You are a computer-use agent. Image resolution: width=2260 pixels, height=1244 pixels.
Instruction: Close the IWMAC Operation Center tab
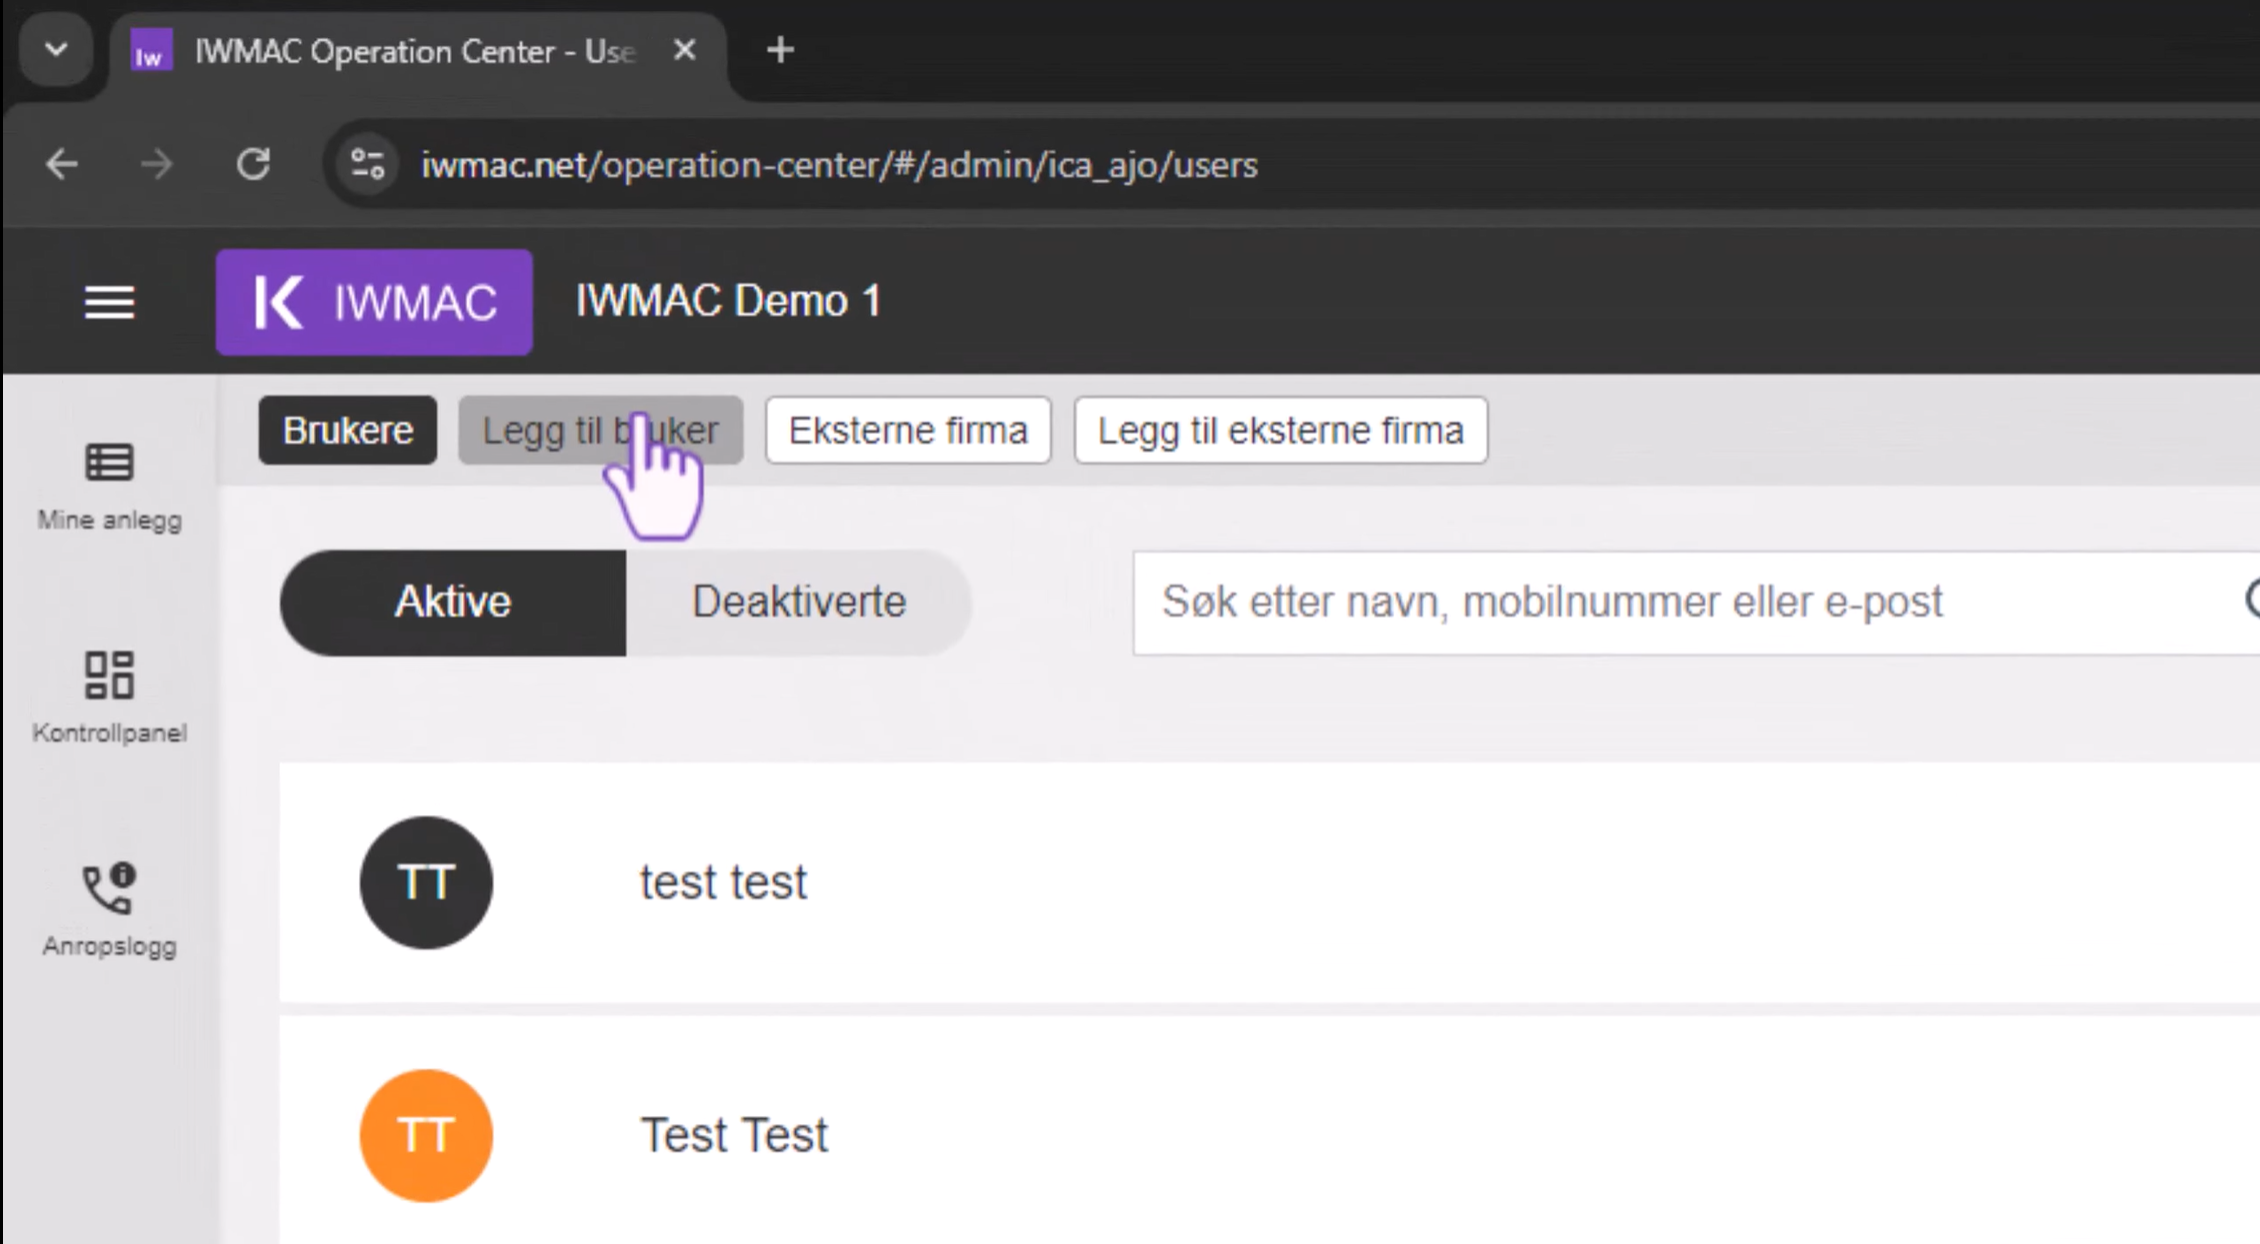(x=685, y=50)
